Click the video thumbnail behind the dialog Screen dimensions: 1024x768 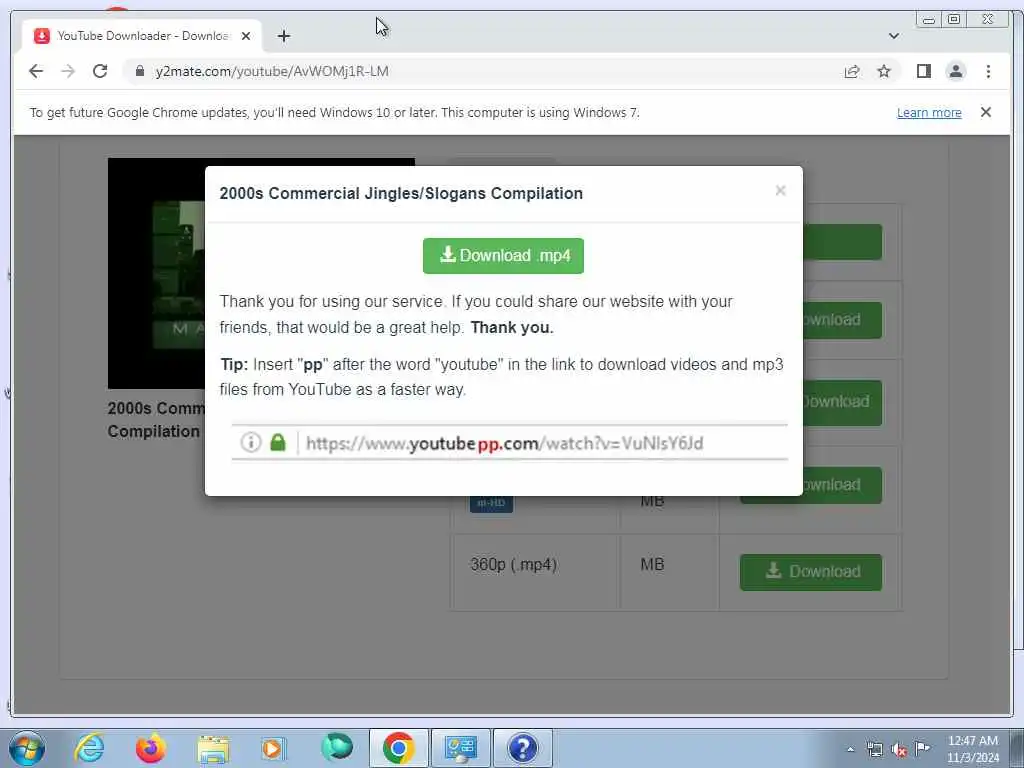coord(157,273)
